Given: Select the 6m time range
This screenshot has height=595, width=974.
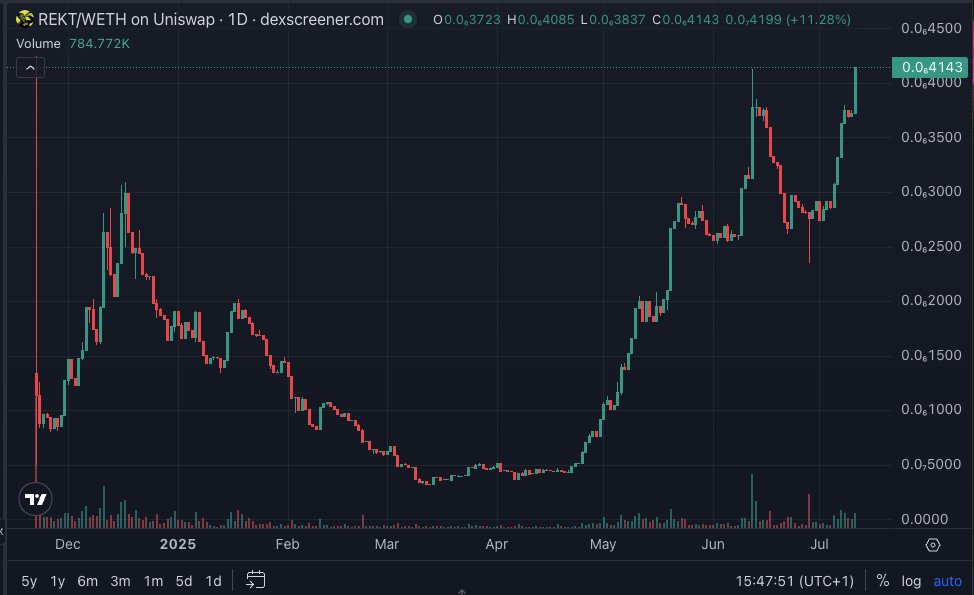Looking at the screenshot, I should tap(87, 581).
